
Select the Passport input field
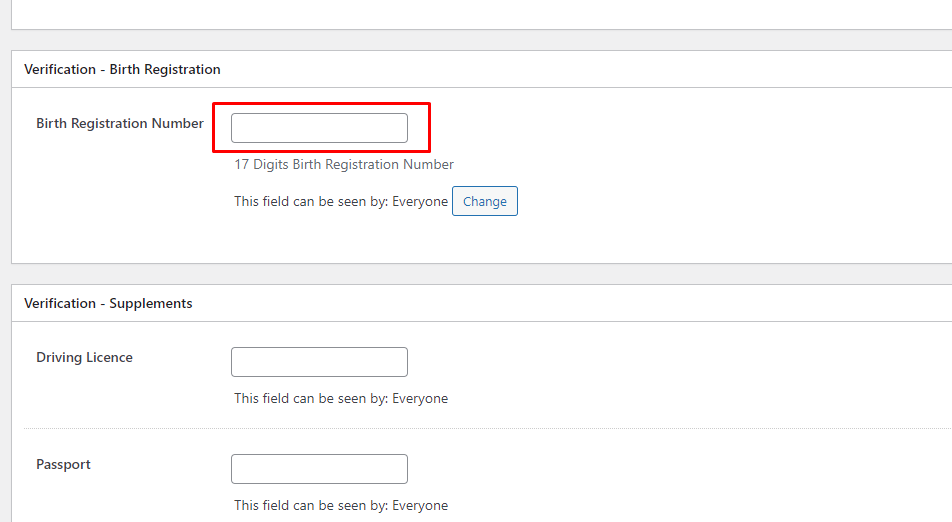pos(319,469)
